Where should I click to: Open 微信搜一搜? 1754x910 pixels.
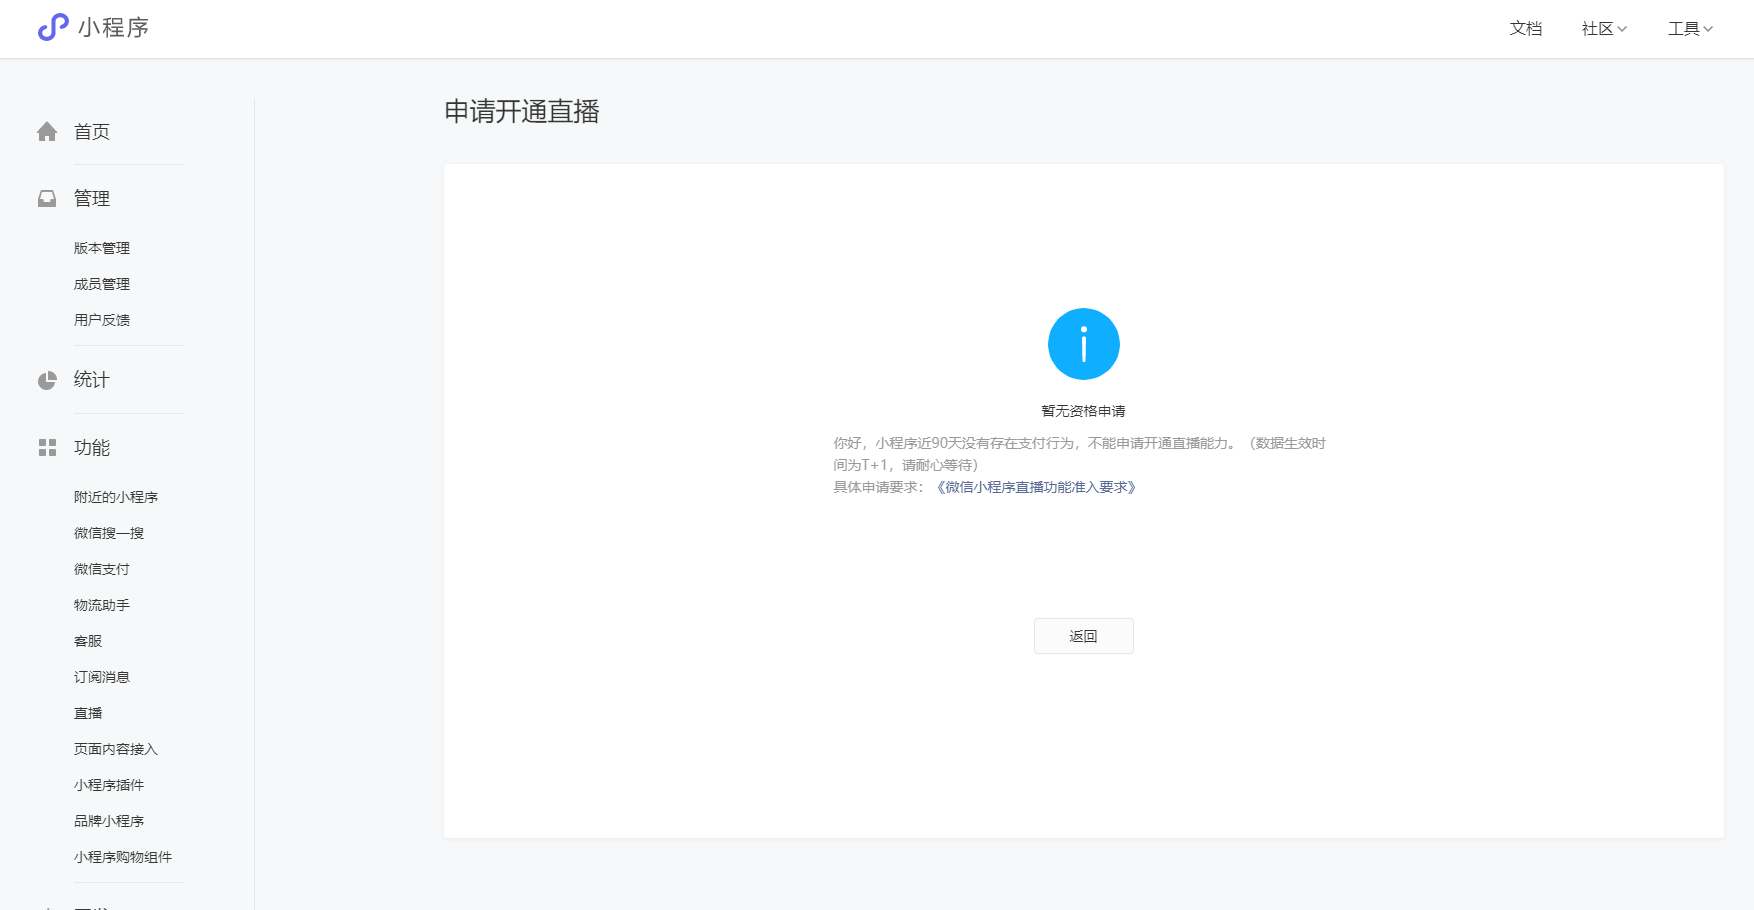[109, 533]
